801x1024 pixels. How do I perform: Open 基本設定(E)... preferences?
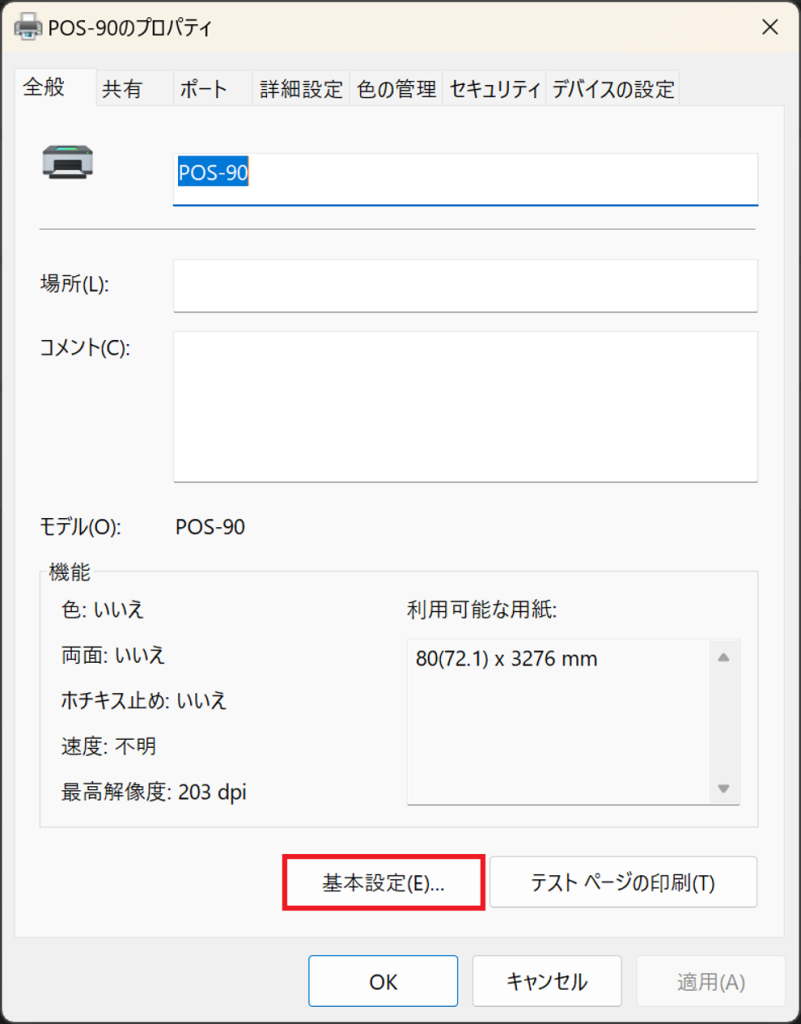tap(384, 882)
